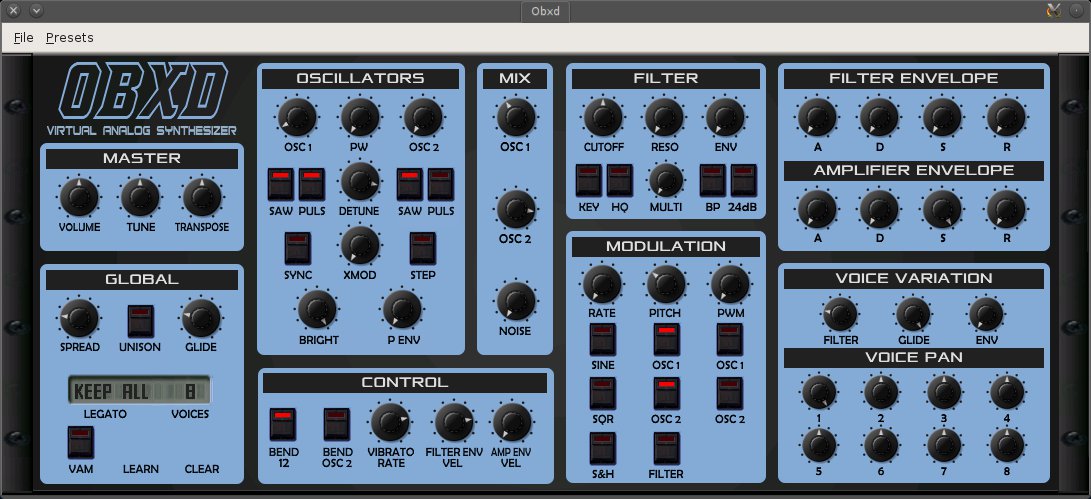Toggle the VAM switch

pyautogui.click(x=80, y=442)
